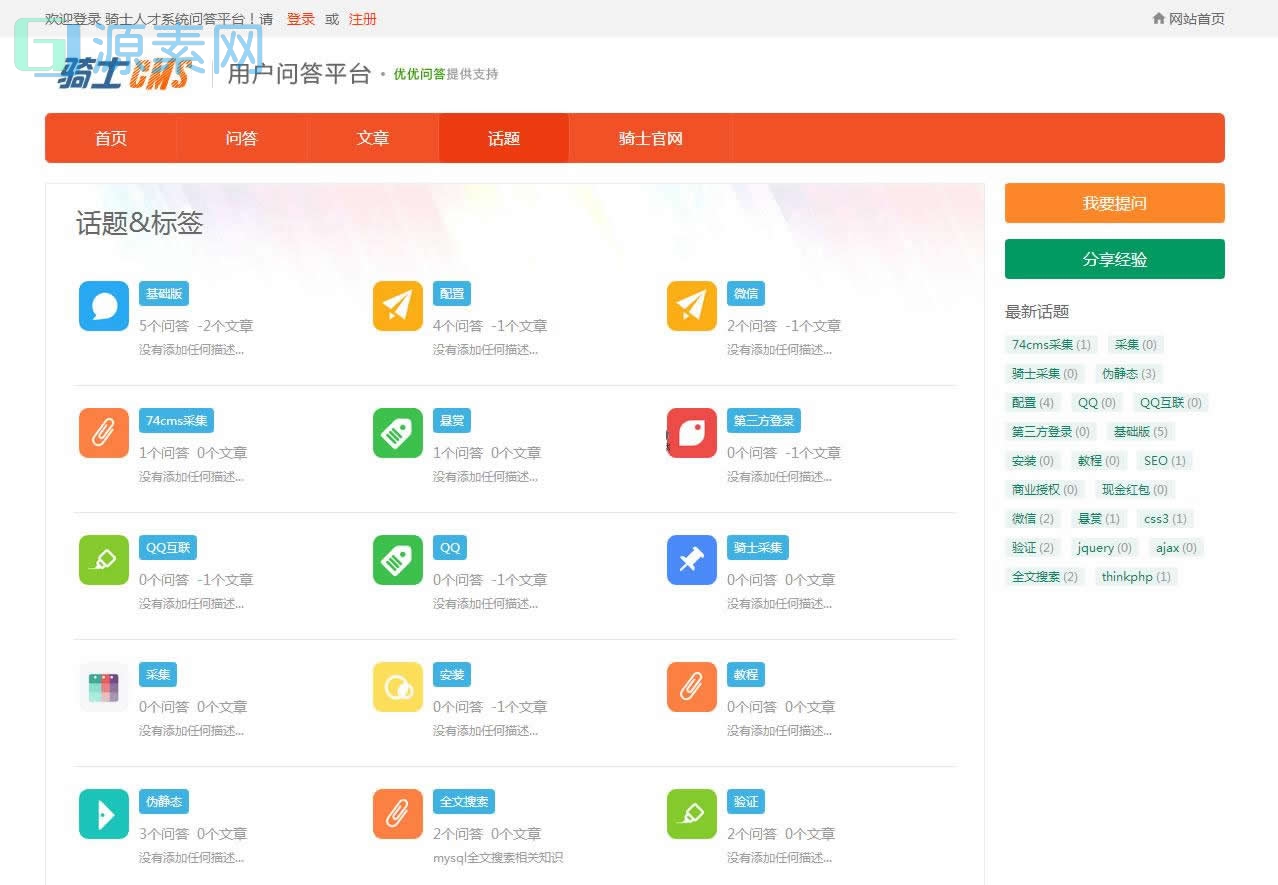Open the 登录 link at top
Viewport: 1278px width, 885px height.
(300, 19)
